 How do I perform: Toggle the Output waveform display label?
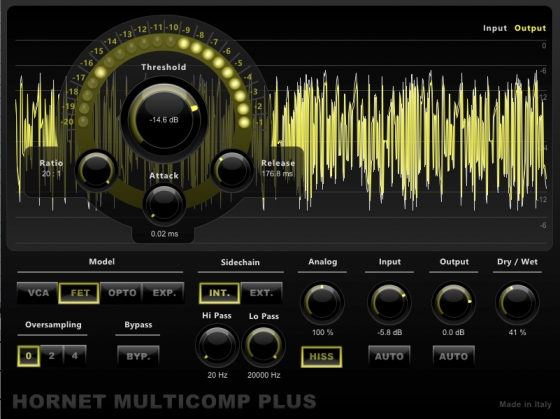pyautogui.click(x=530, y=28)
